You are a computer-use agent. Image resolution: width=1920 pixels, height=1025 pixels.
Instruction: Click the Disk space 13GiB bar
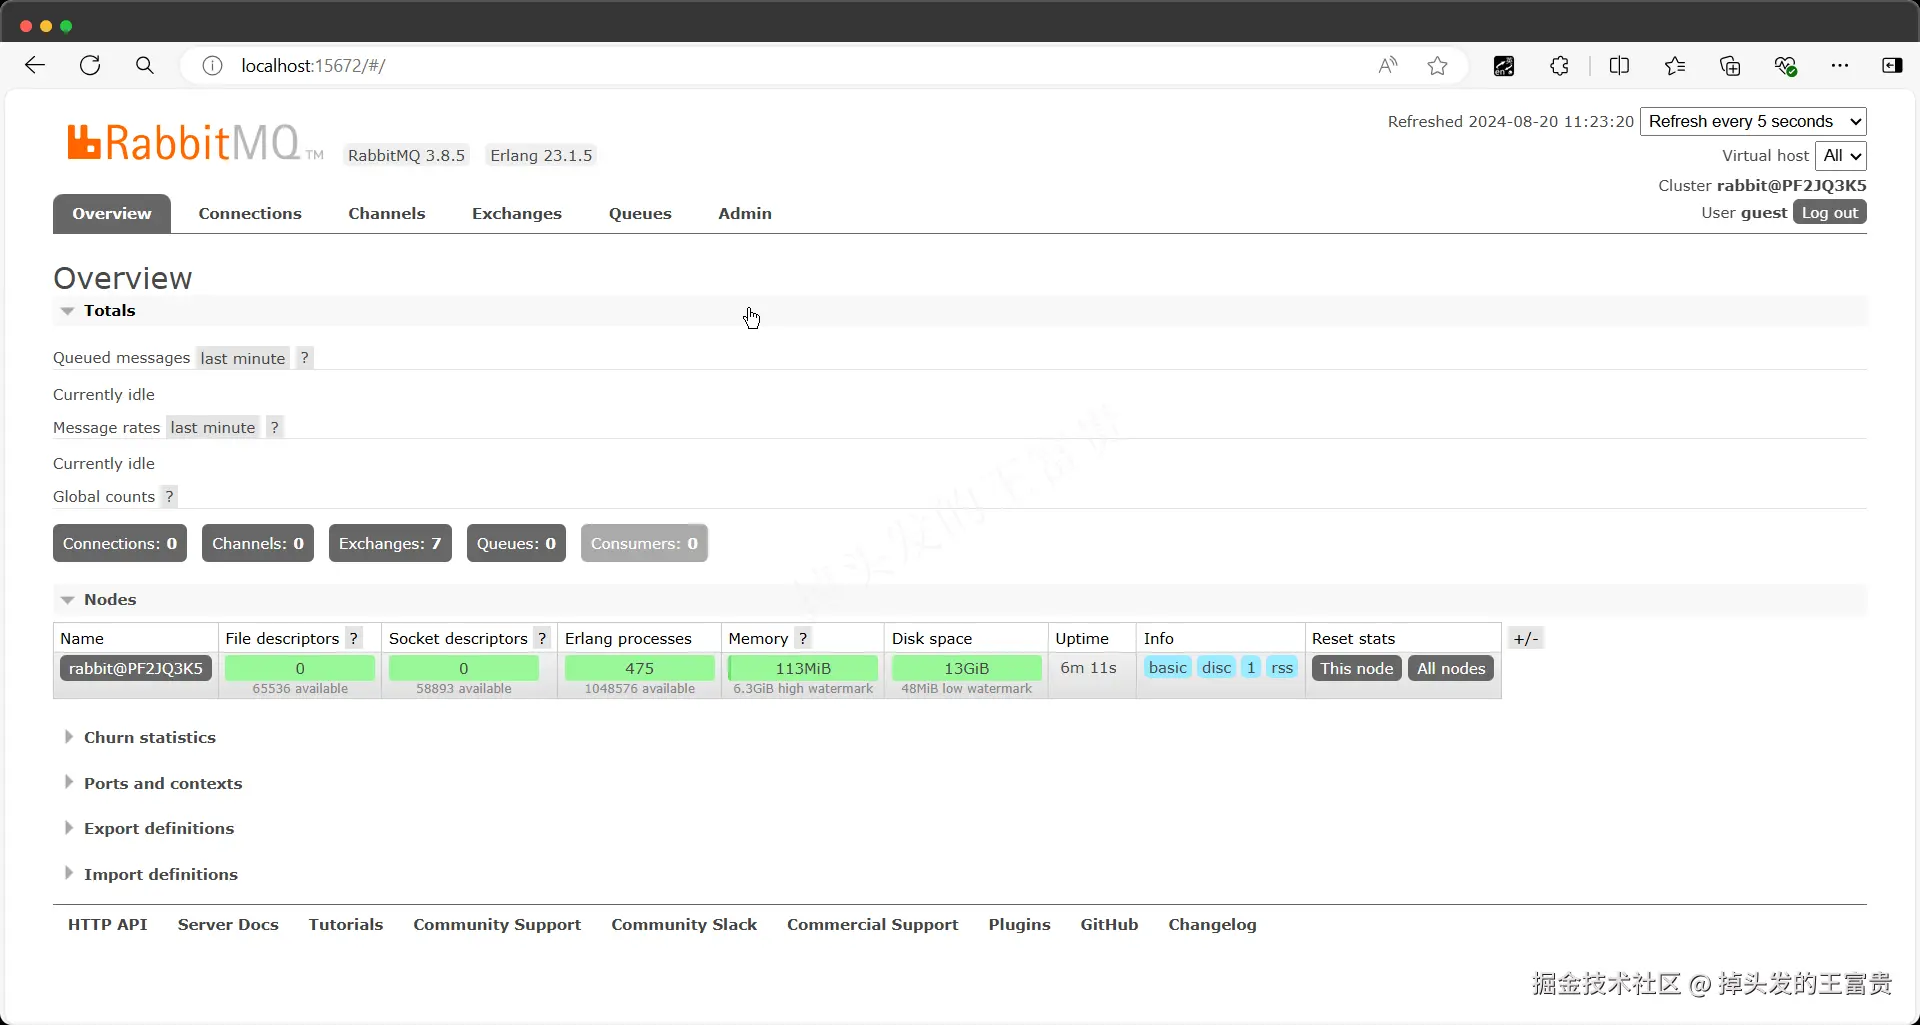(966, 668)
